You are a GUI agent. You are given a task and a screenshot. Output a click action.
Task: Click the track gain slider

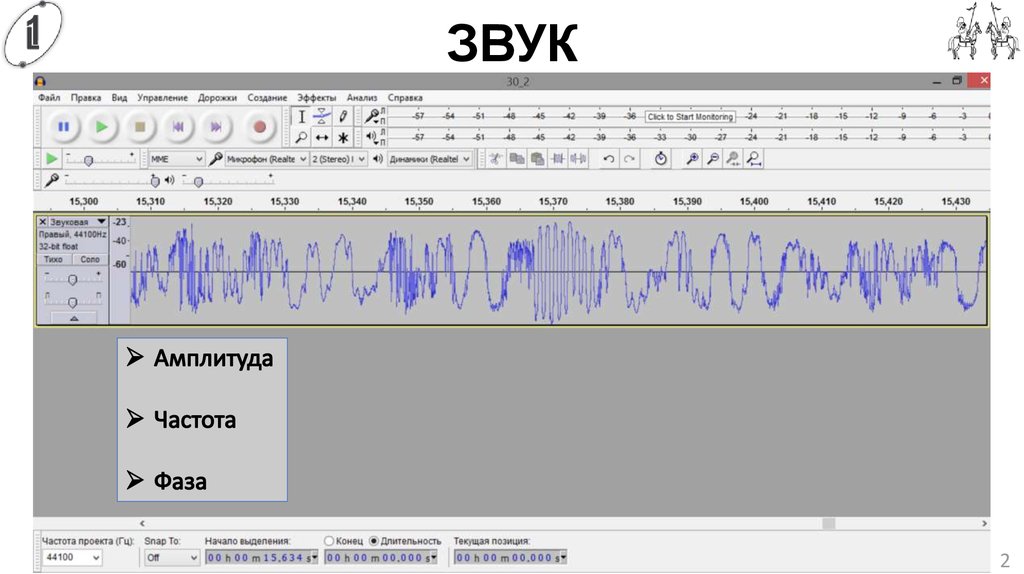point(72,279)
